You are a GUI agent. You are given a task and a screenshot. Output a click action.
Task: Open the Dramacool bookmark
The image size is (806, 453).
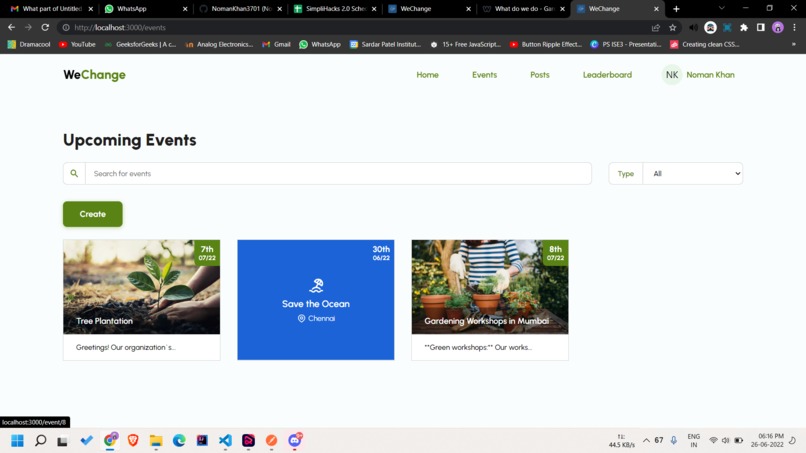(29, 44)
